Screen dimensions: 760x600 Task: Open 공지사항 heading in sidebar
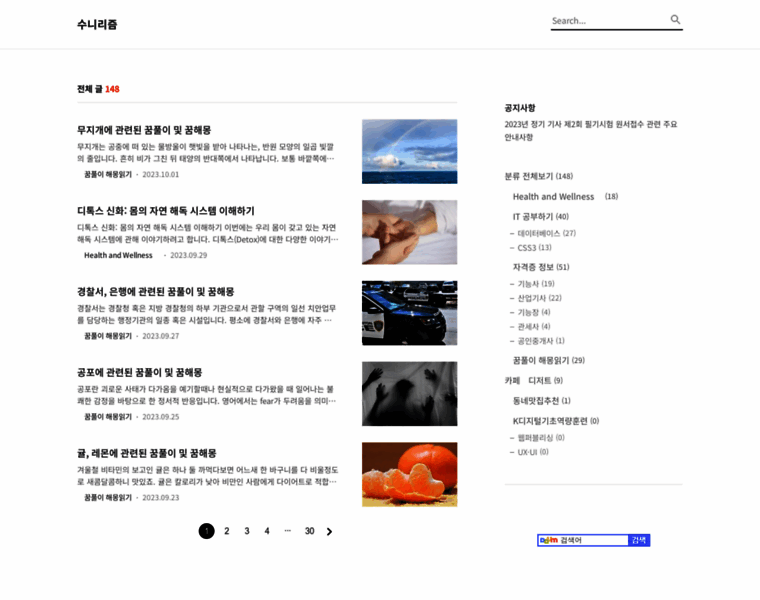pyautogui.click(x=520, y=108)
